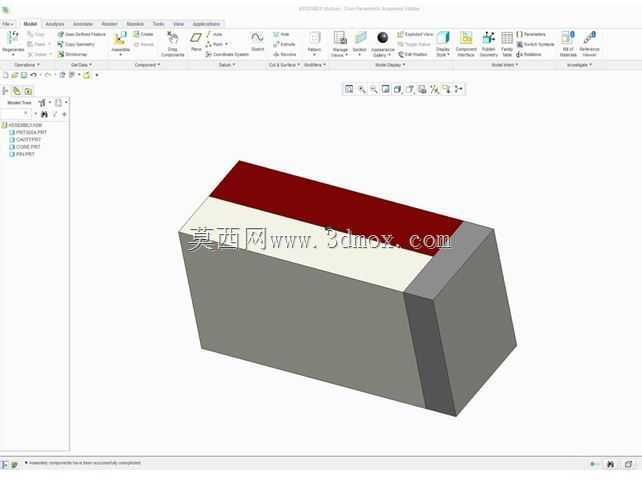Toggle Exploded View
Viewport: 642px width, 481px height.
(415, 34)
